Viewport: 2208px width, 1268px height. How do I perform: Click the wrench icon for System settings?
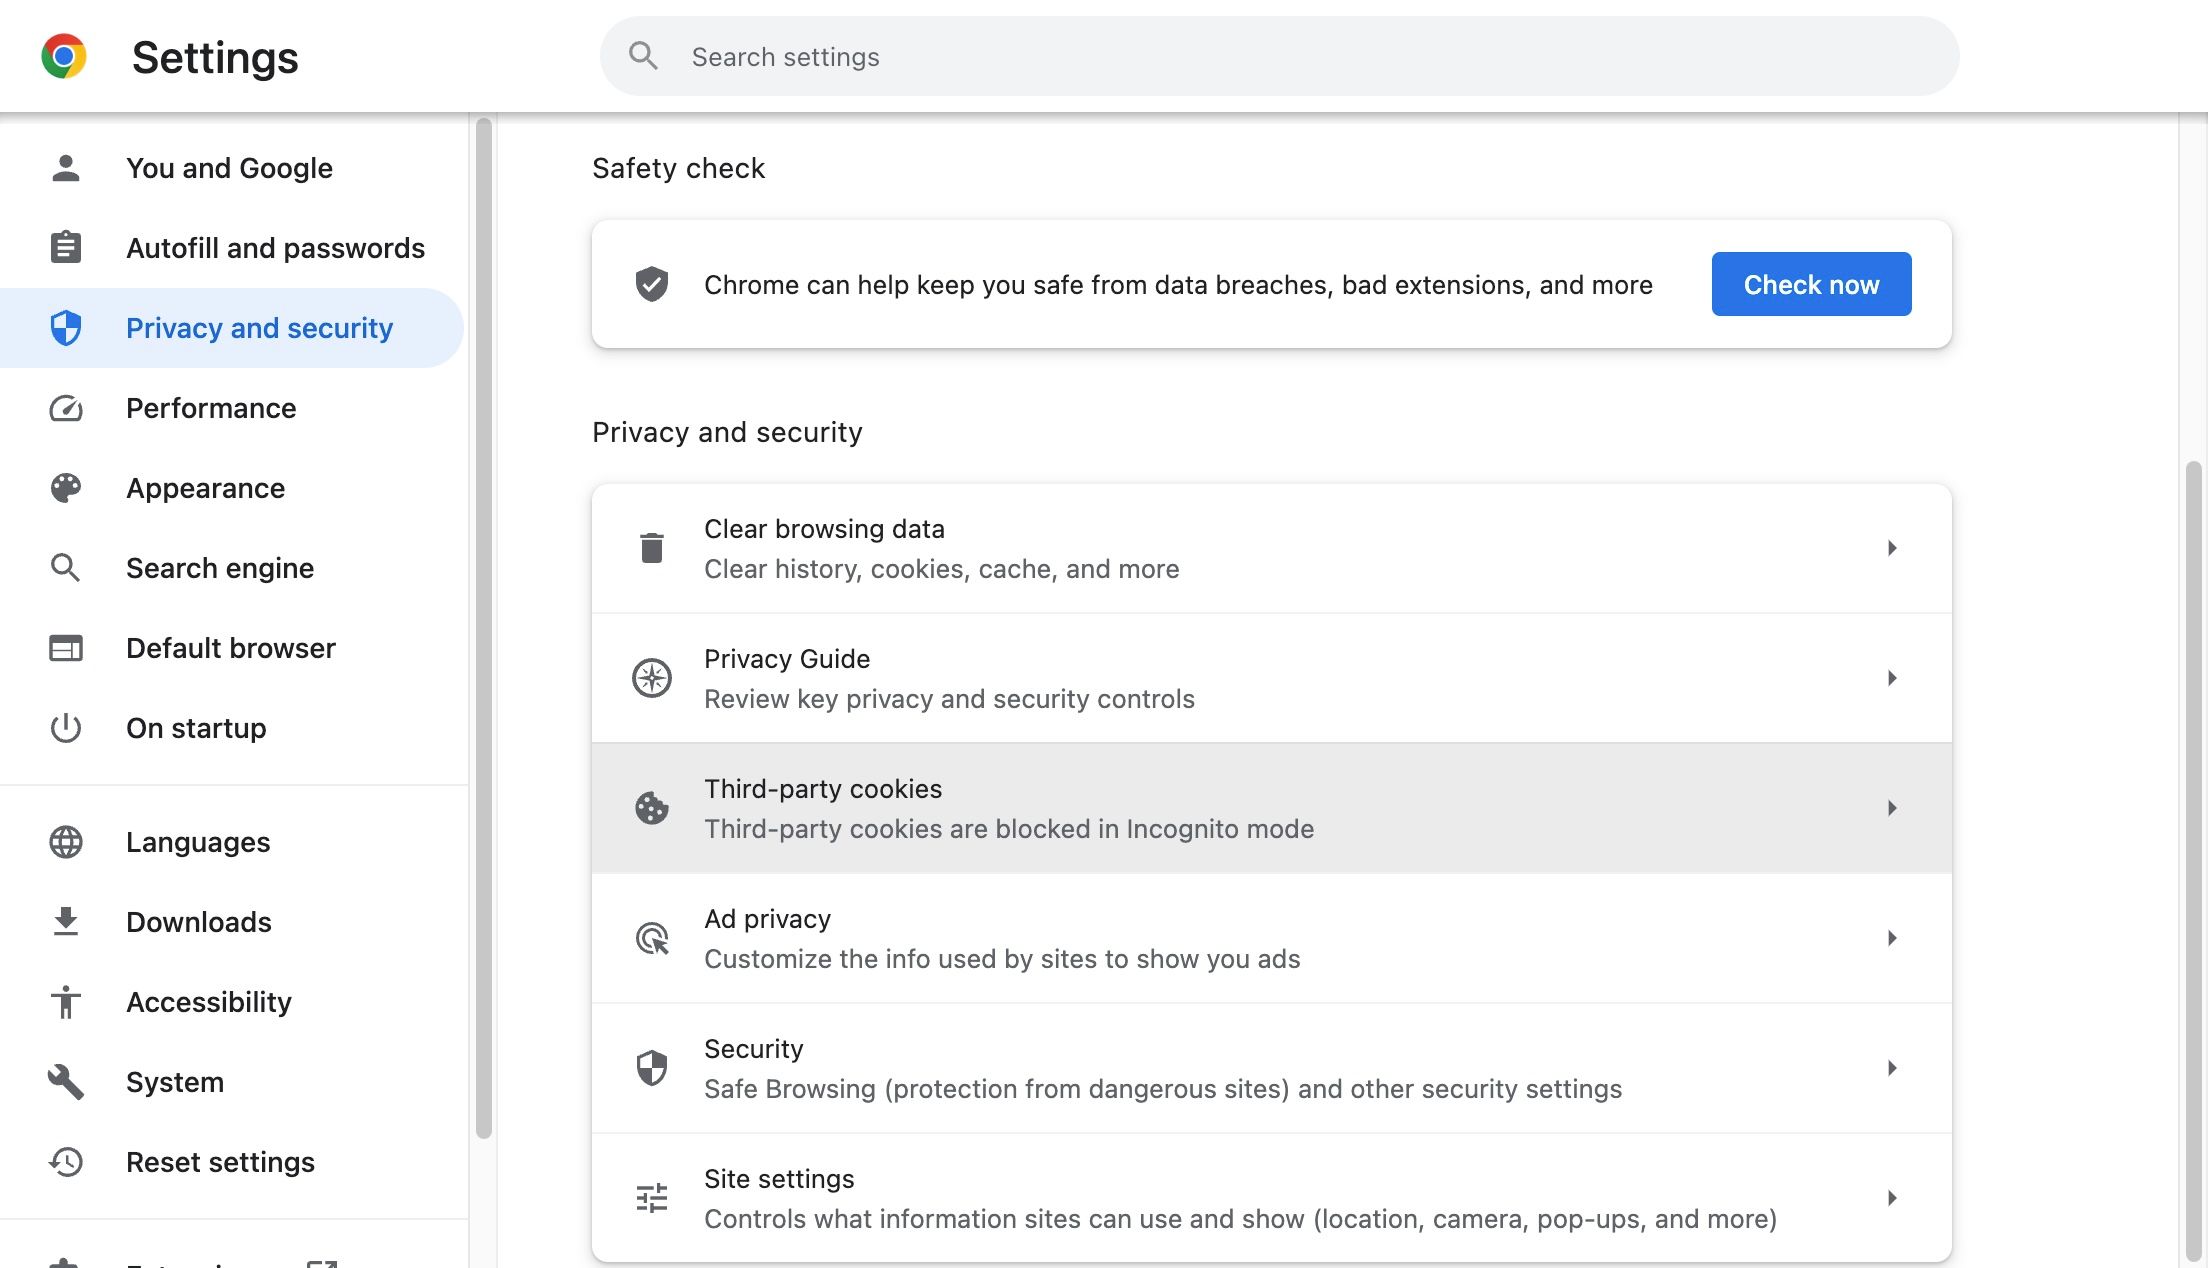point(66,1081)
